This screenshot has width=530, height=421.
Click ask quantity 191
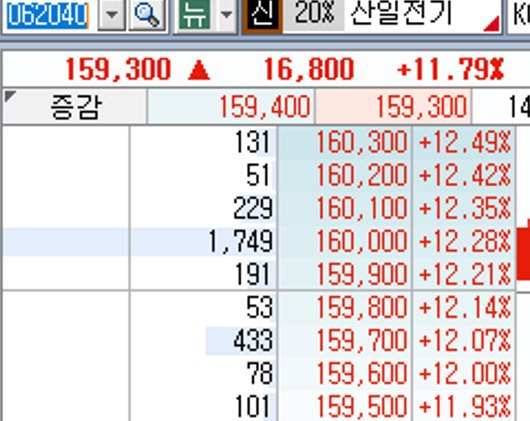tap(252, 274)
